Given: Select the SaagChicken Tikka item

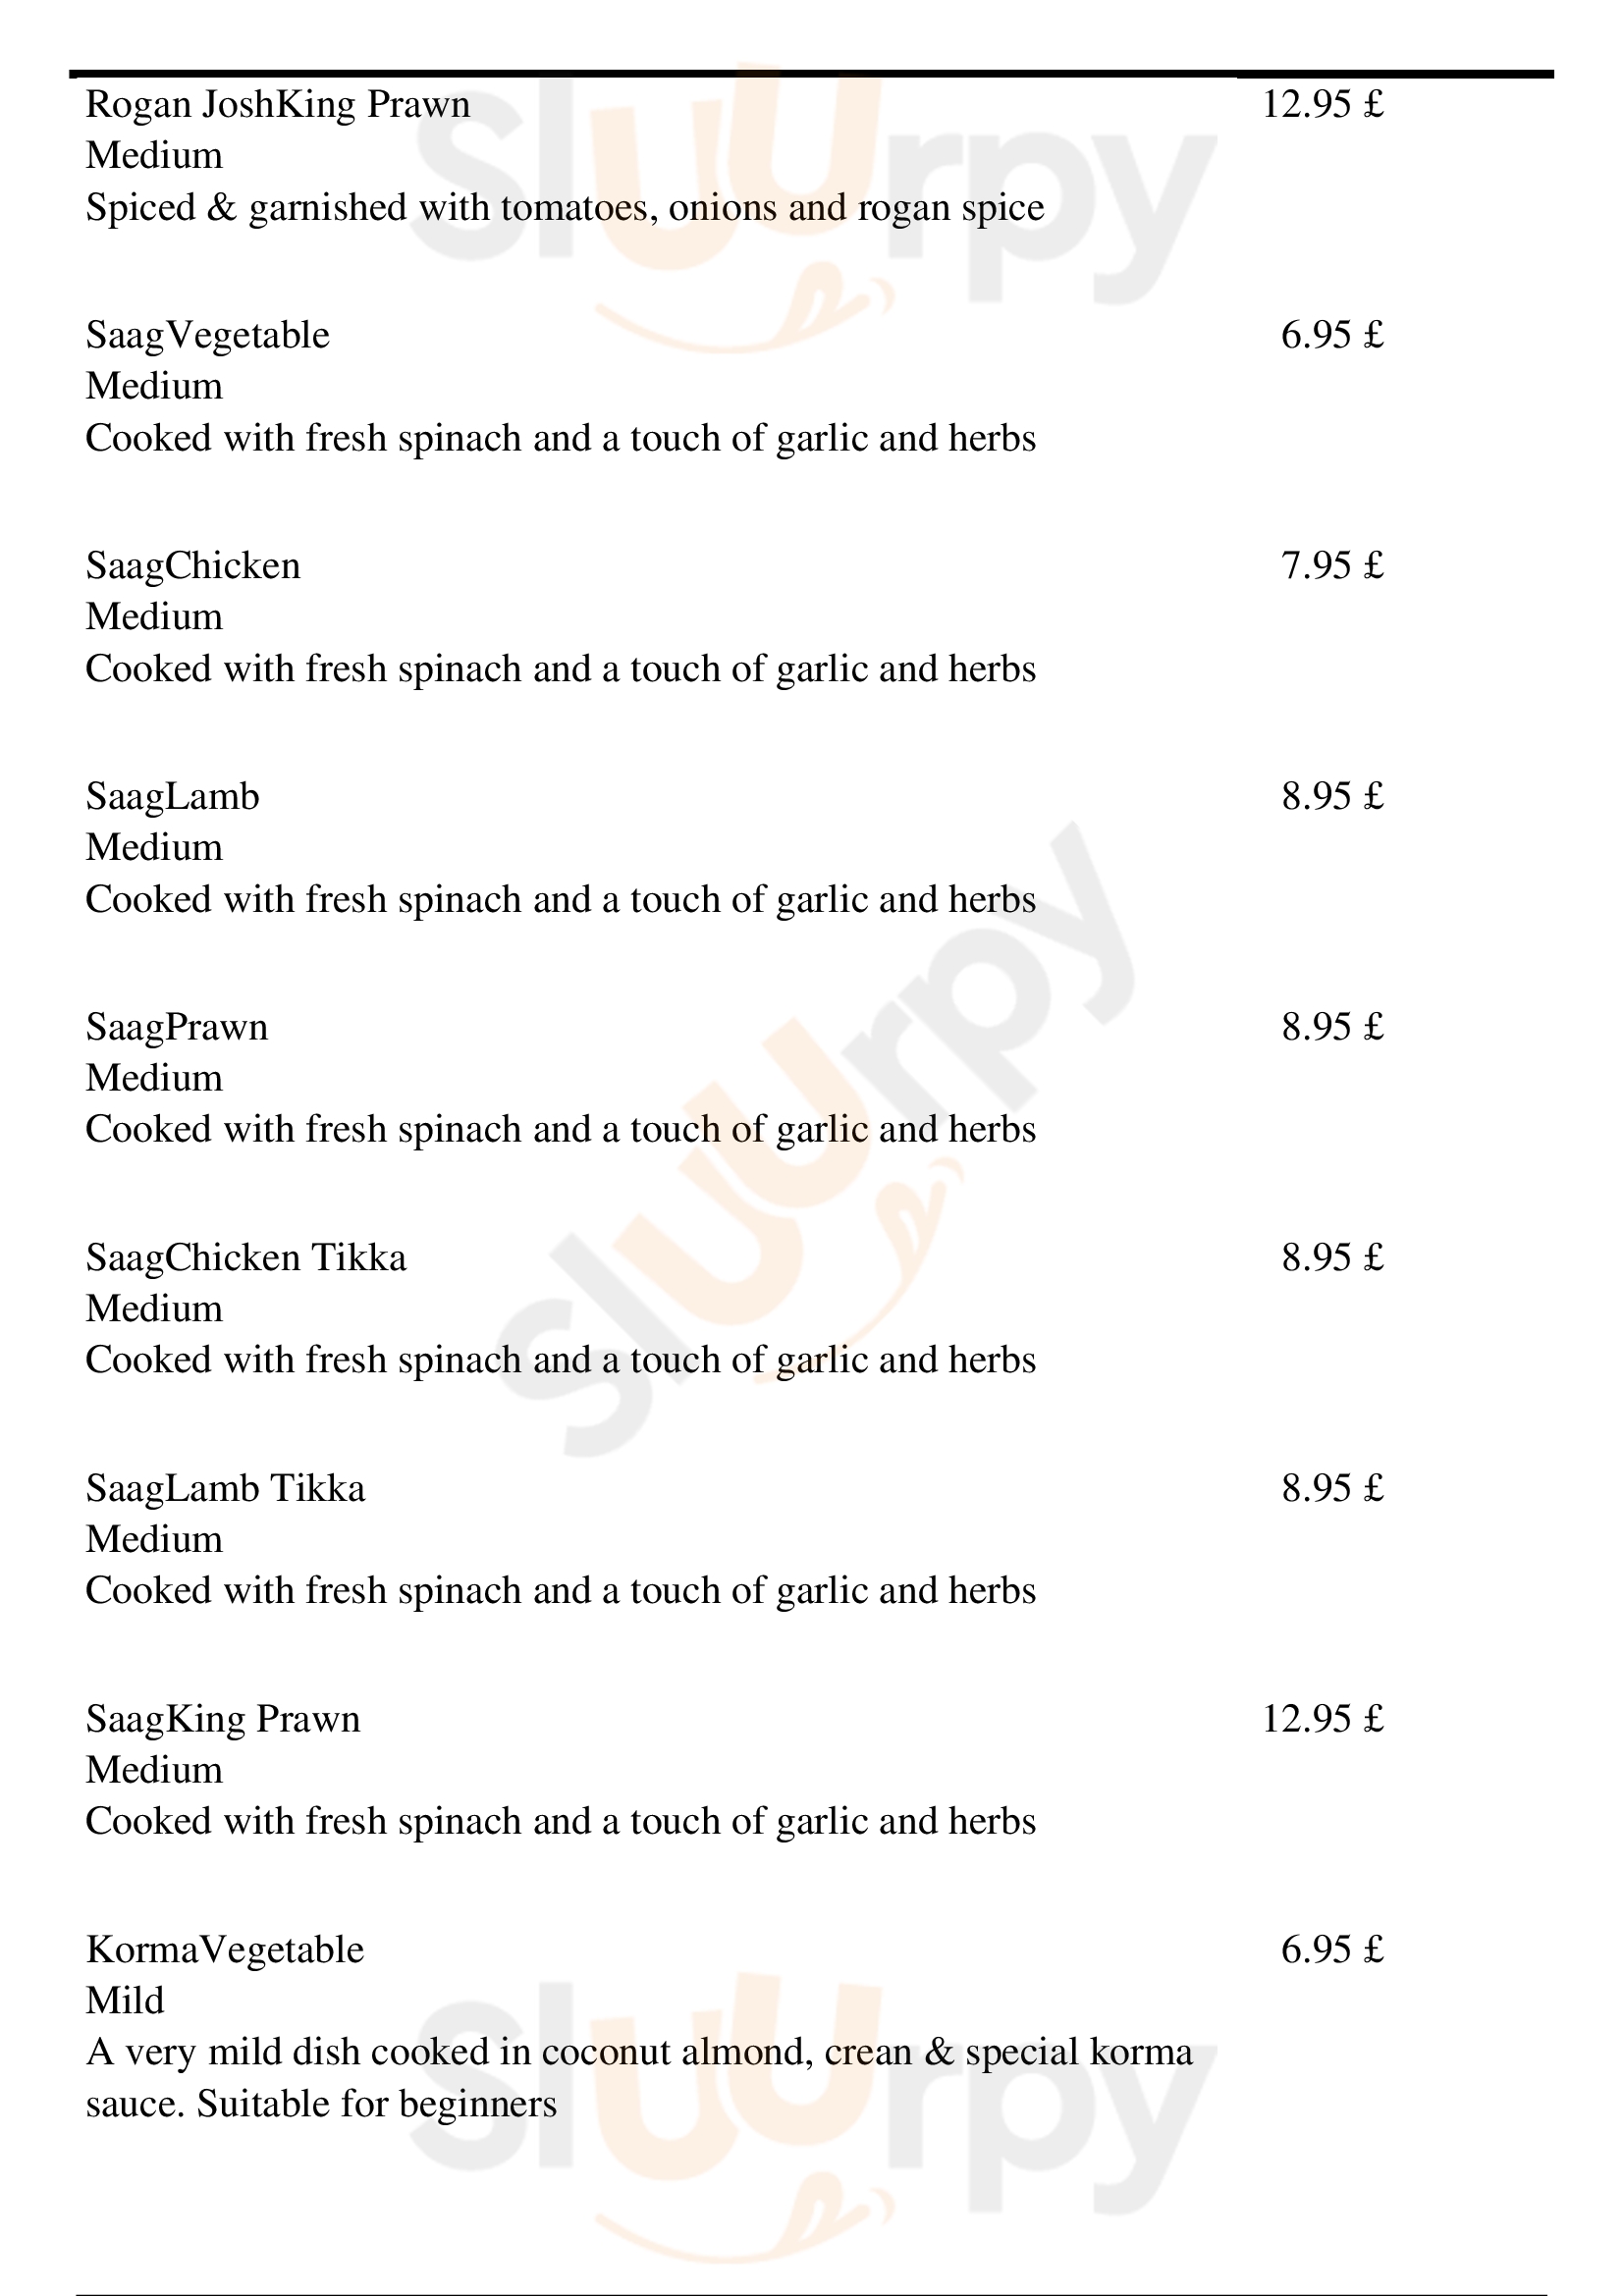Looking at the screenshot, I should (x=246, y=1258).
